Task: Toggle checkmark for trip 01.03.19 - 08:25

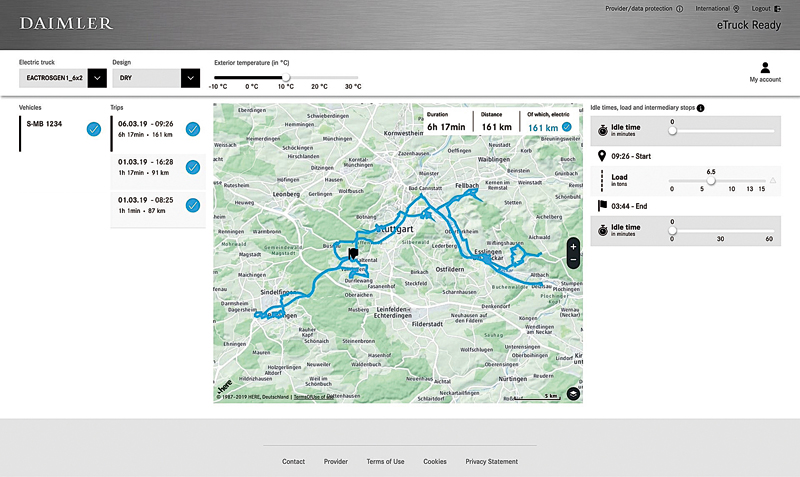Action: click(193, 205)
